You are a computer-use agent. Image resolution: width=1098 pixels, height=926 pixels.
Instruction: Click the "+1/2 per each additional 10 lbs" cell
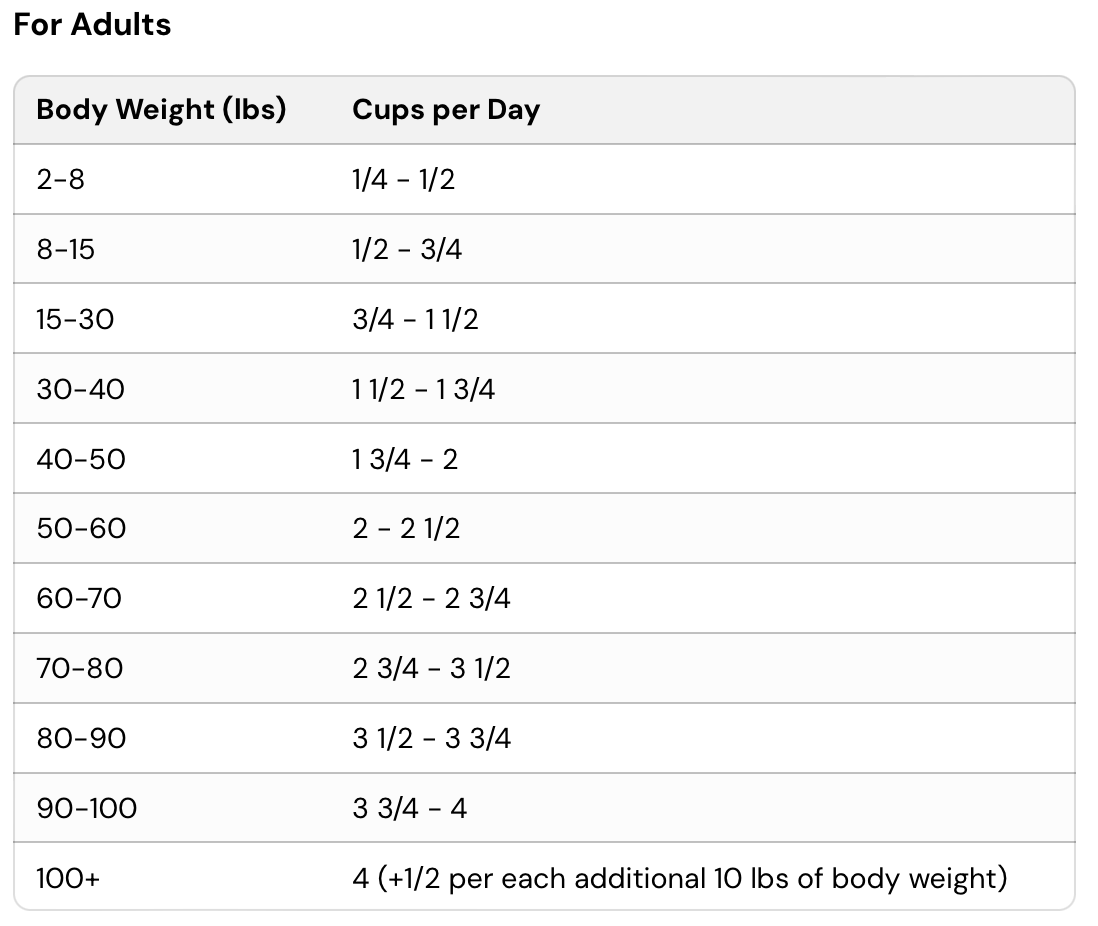[680, 878]
